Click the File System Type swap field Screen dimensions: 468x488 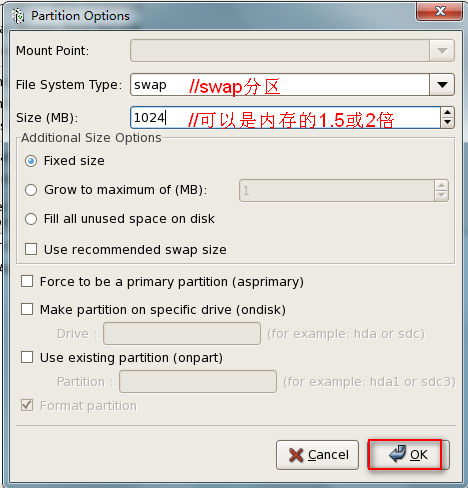pos(280,85)
